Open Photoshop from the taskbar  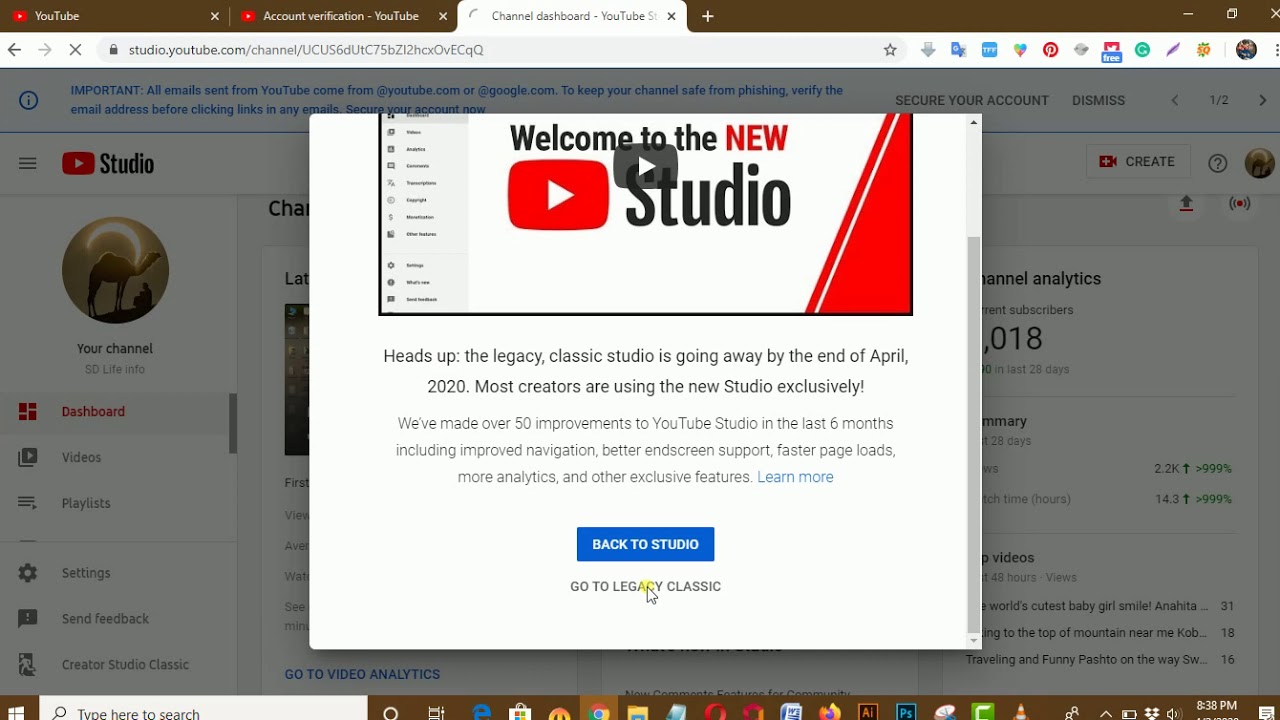click(x=906, y=713)
